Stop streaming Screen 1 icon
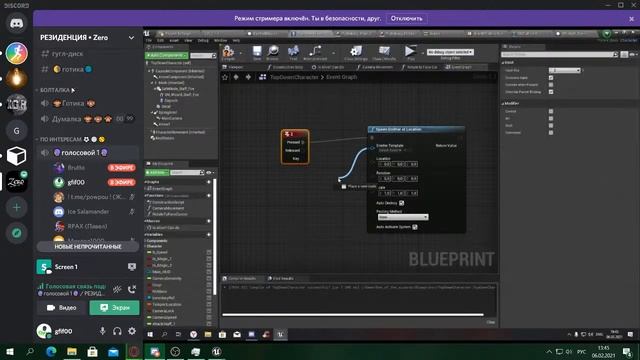The height and width of the screenshot is (360, 640). (x=132, y=267)
